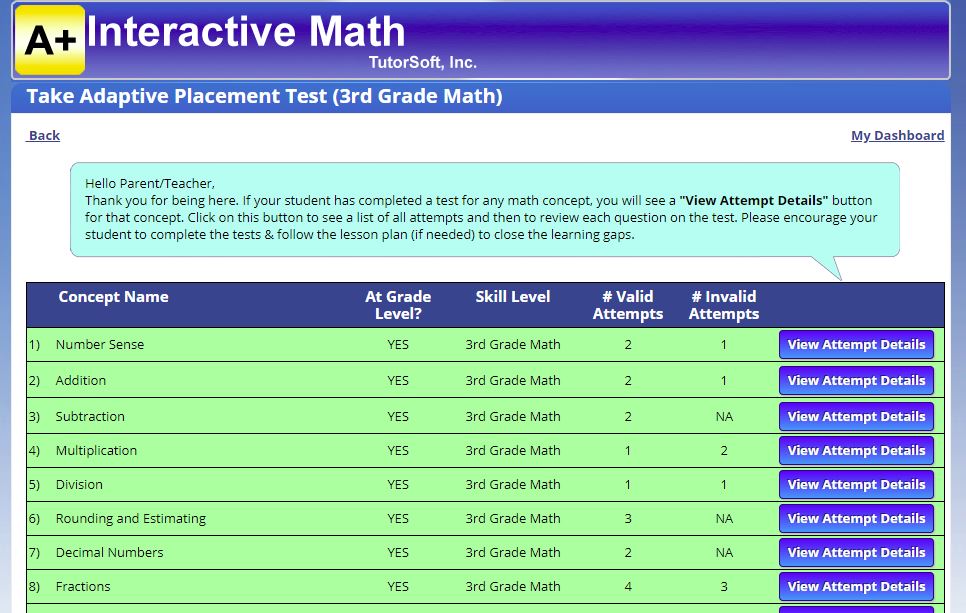View attempt details for Multiplication
The height and width of the screenshot is (613, 966).
click(x=856, y=450)
